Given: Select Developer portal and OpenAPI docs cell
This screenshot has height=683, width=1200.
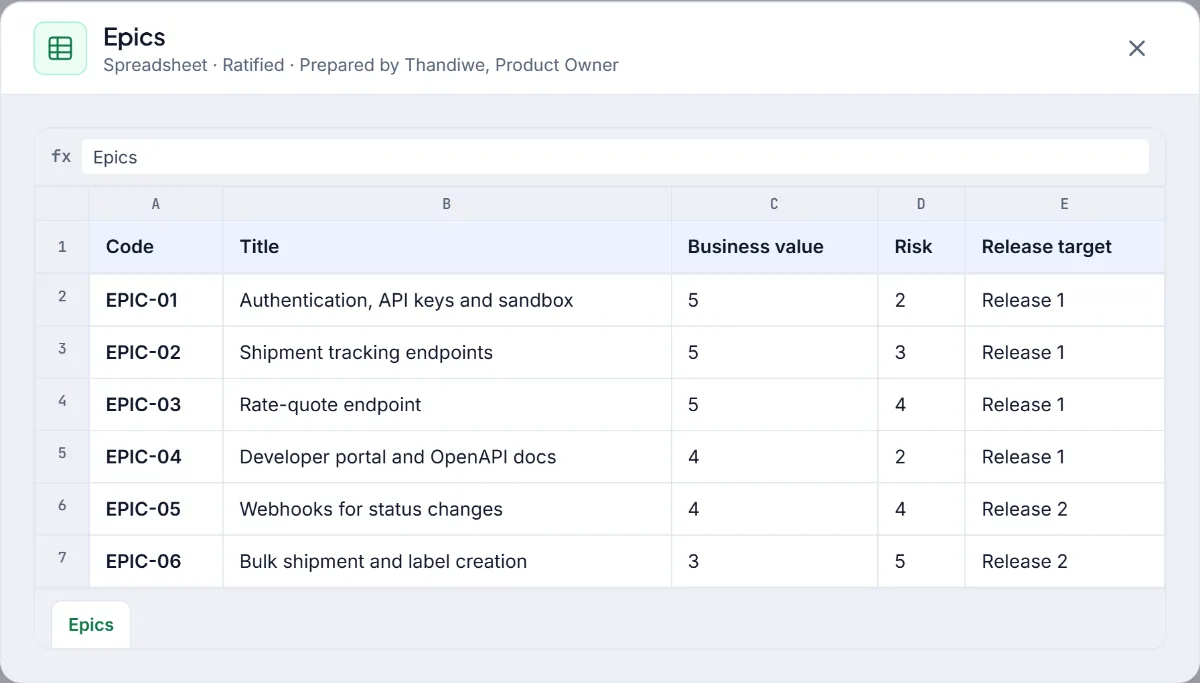Looking at the screenshot, I should (x=447, y=456).
